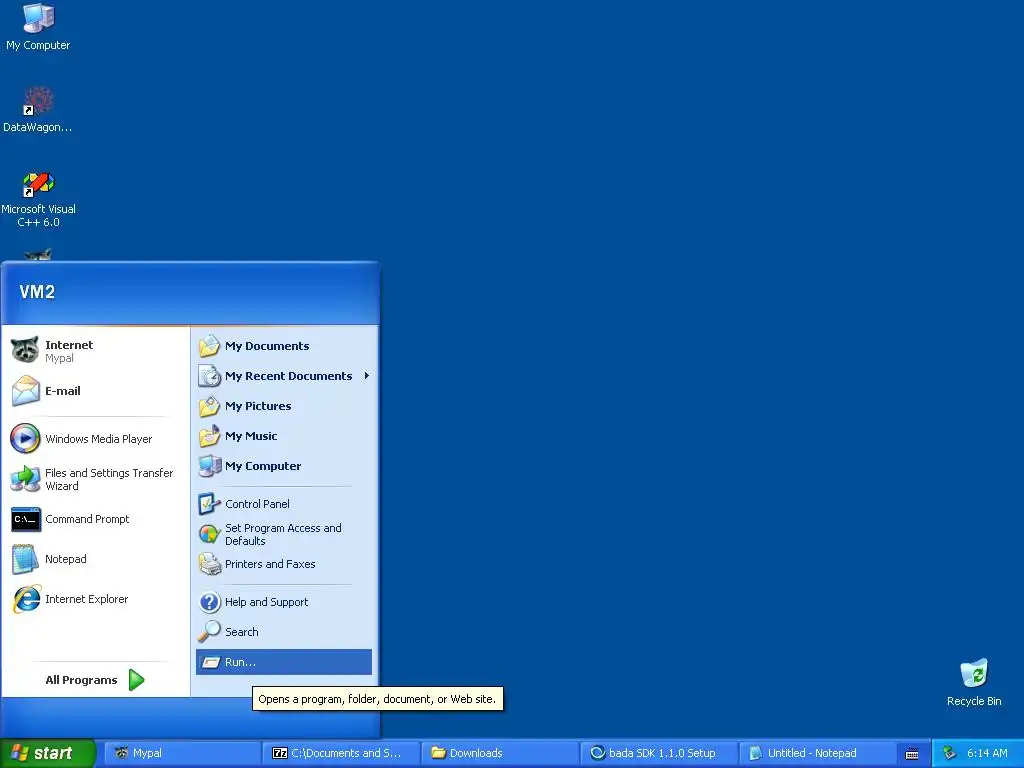Image resolution: width=1024 pixels, height=768 pixels.
Task: Switch to bada SDK 1.1.0 Setup taskbar button
Action: pos(659,753)
